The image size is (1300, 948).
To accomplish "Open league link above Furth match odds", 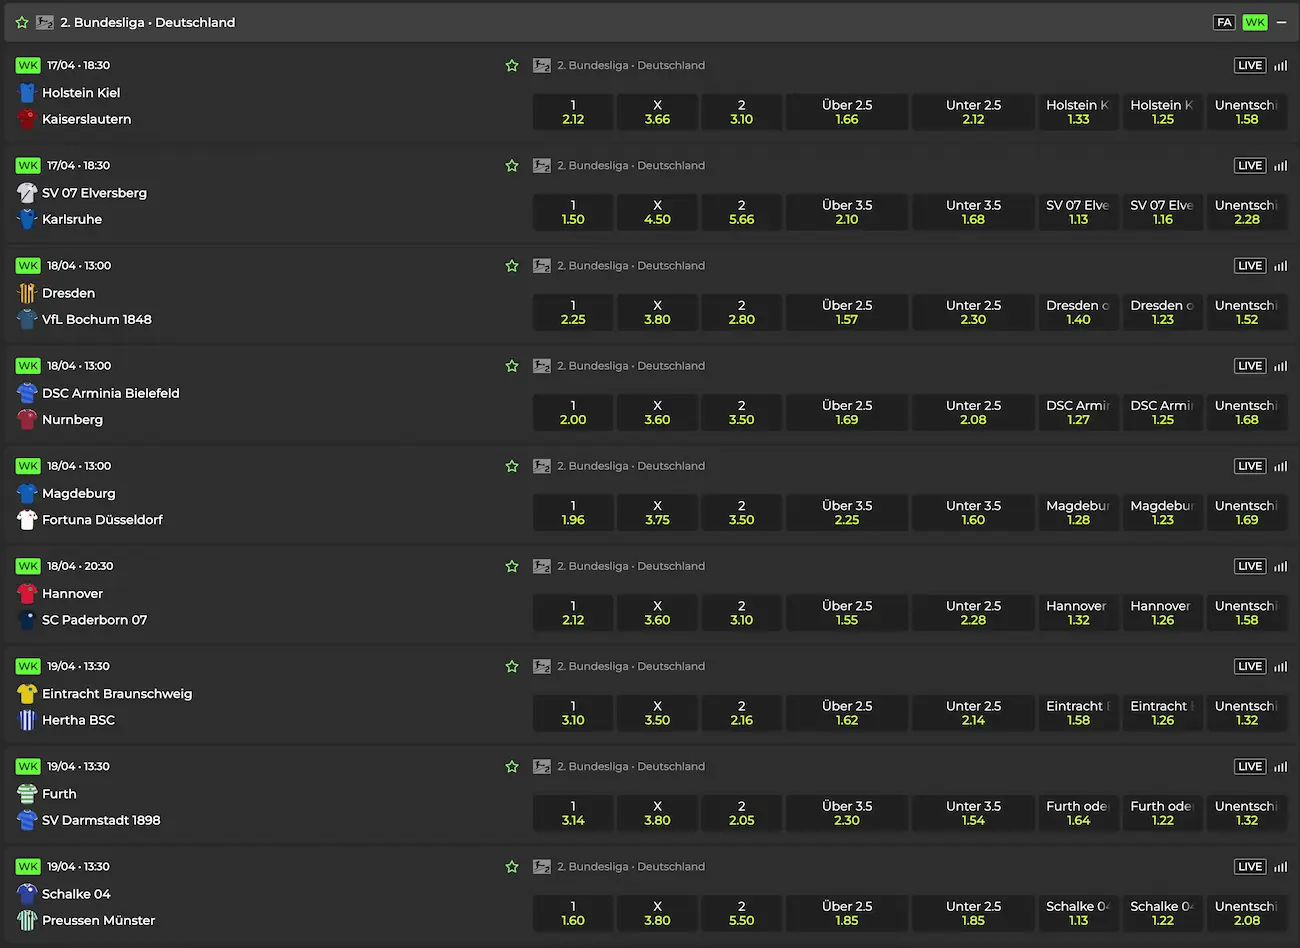I will click(630, 767).
